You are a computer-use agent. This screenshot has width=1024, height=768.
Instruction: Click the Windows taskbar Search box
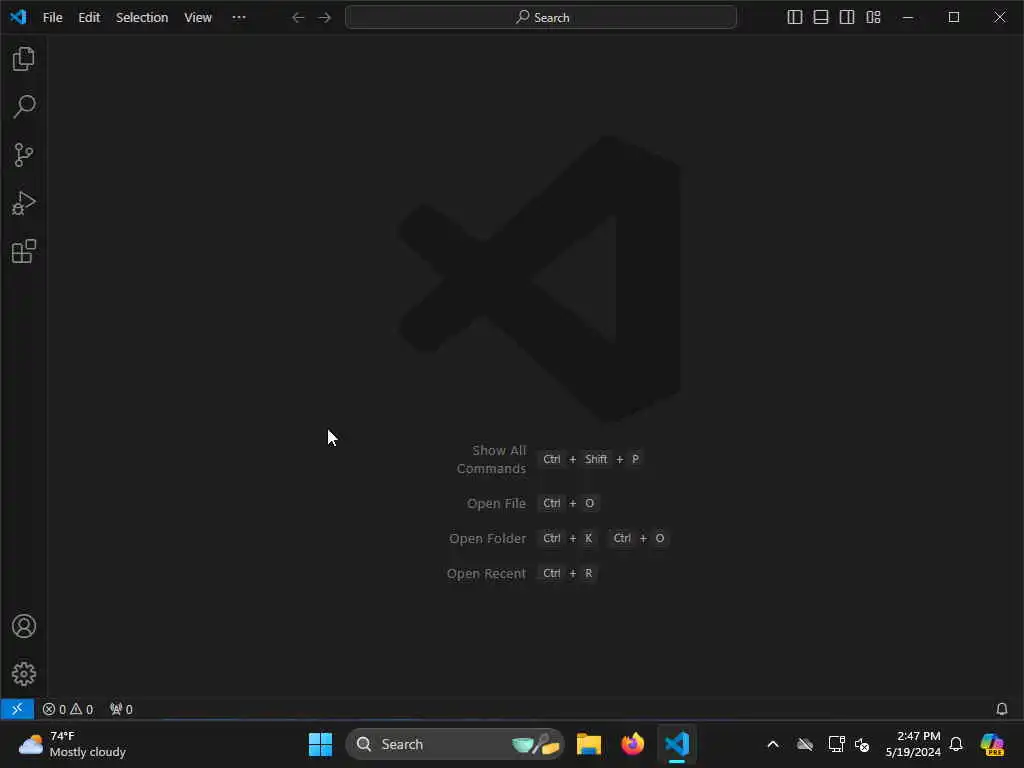coord(455,744)
